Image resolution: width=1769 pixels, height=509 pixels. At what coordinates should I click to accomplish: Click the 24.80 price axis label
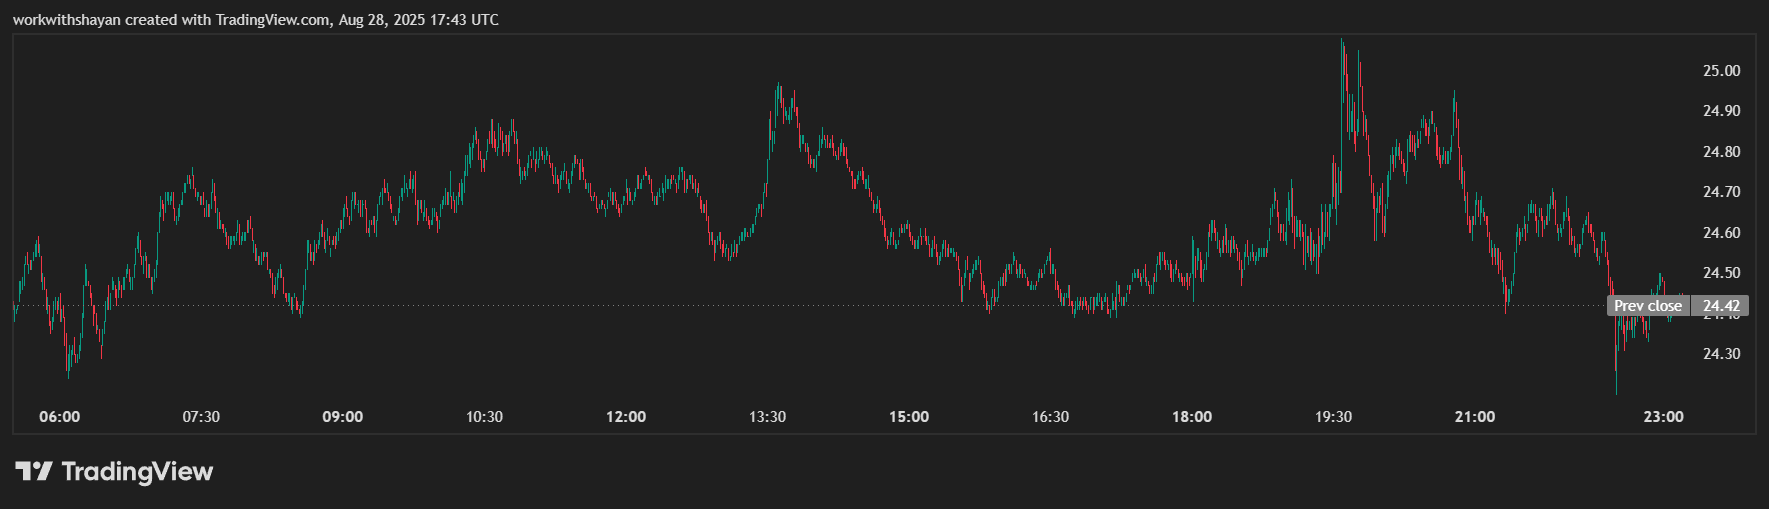click(1721, 152)
